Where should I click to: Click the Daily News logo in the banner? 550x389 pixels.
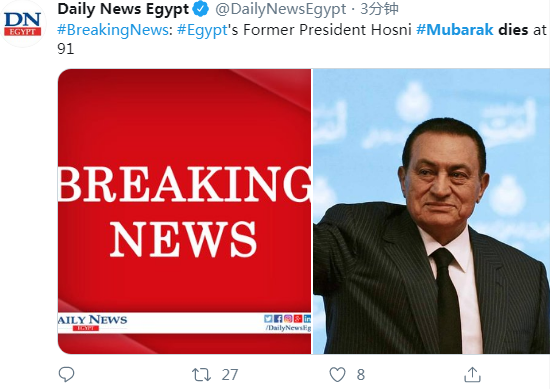92,322
